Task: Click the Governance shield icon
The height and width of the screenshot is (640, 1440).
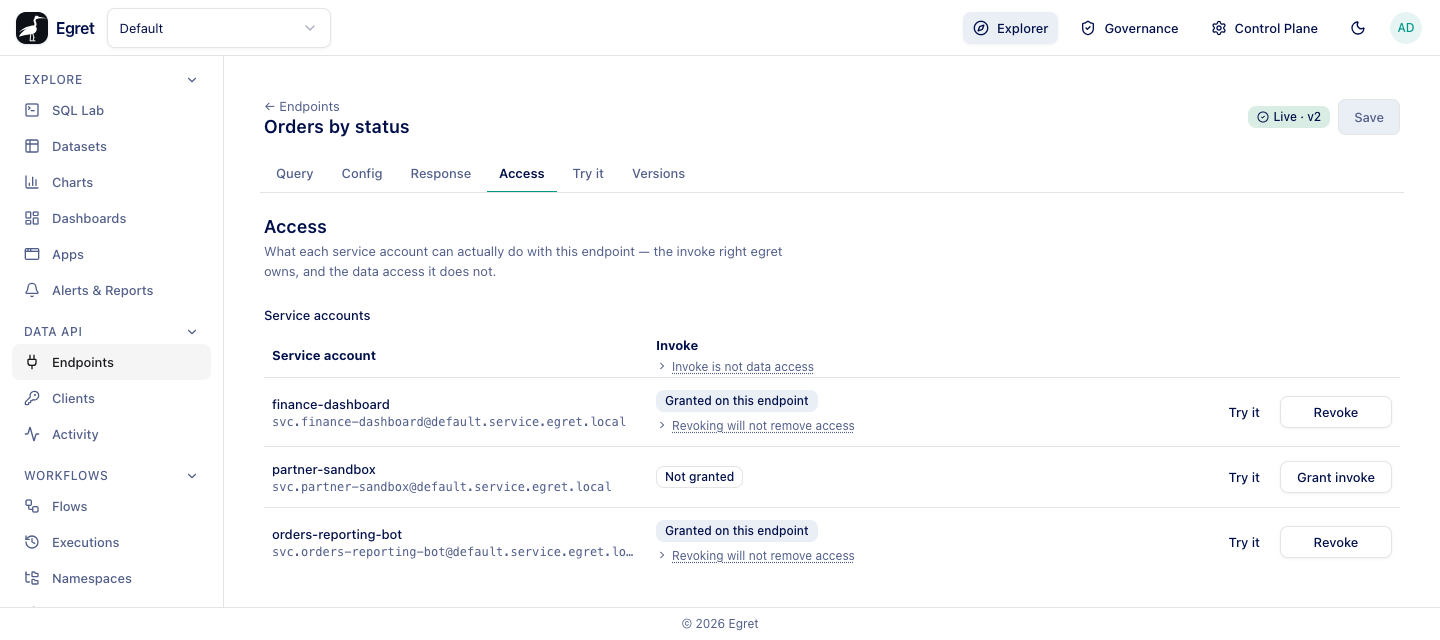Action: point(1088,28)
